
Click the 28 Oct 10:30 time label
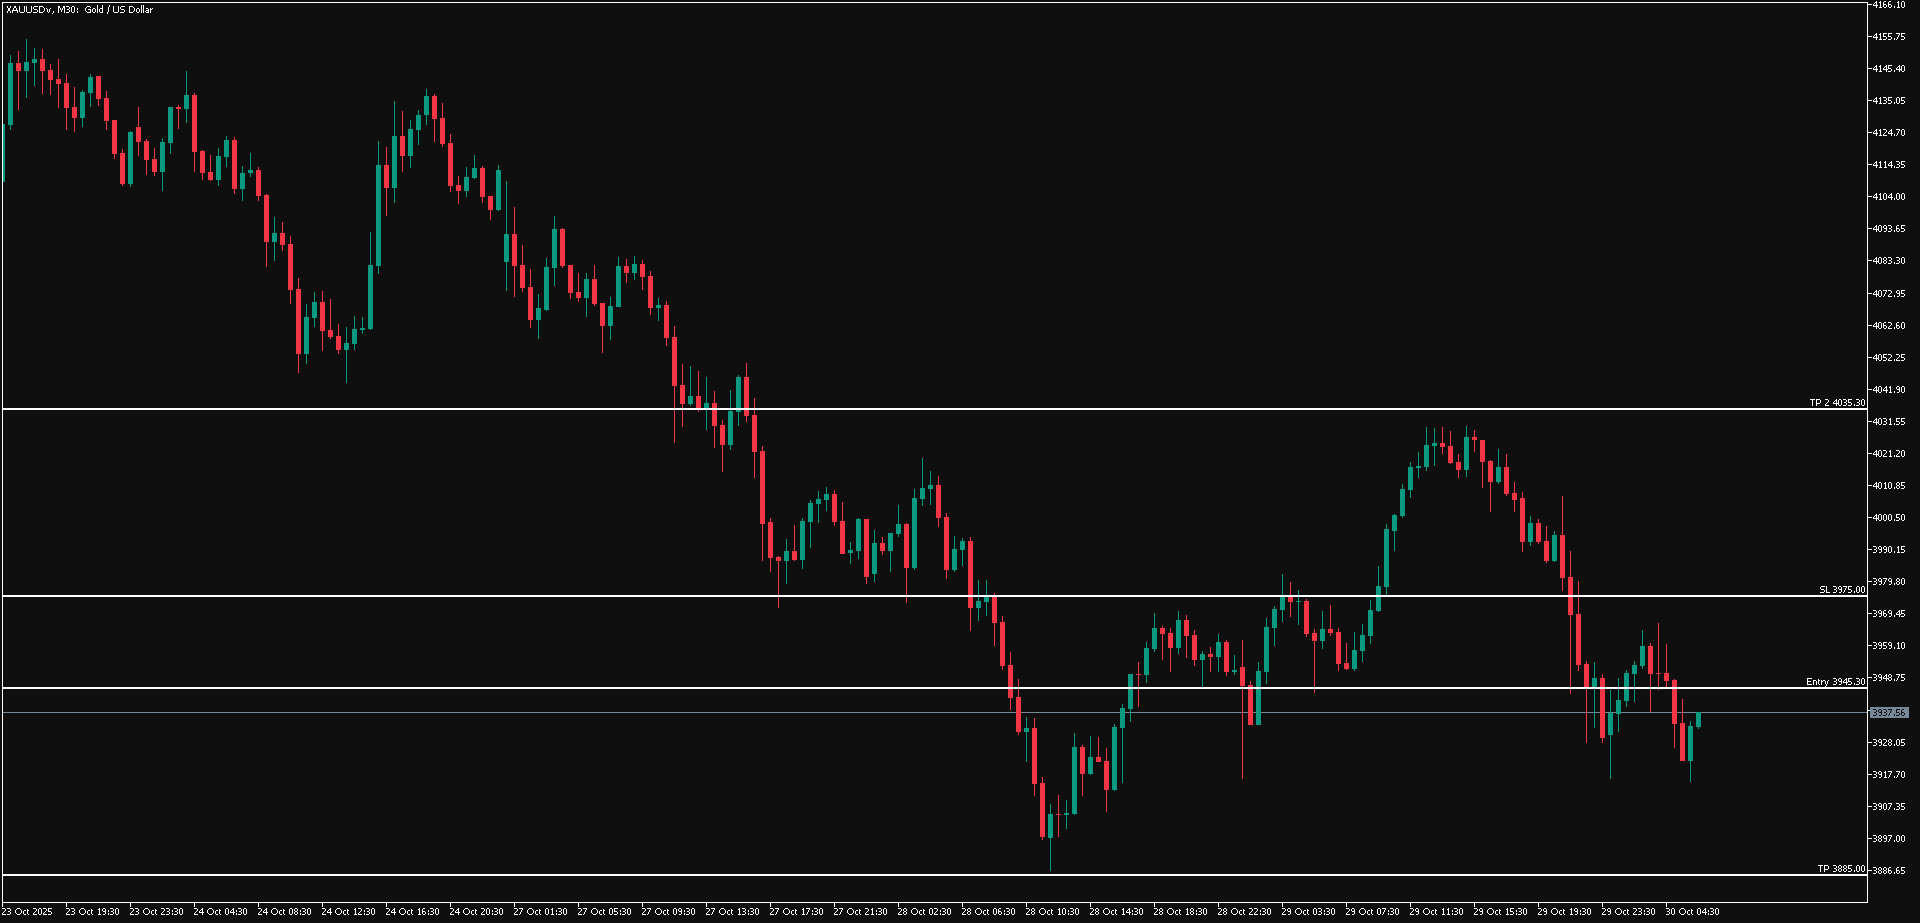pos(1052,912)
